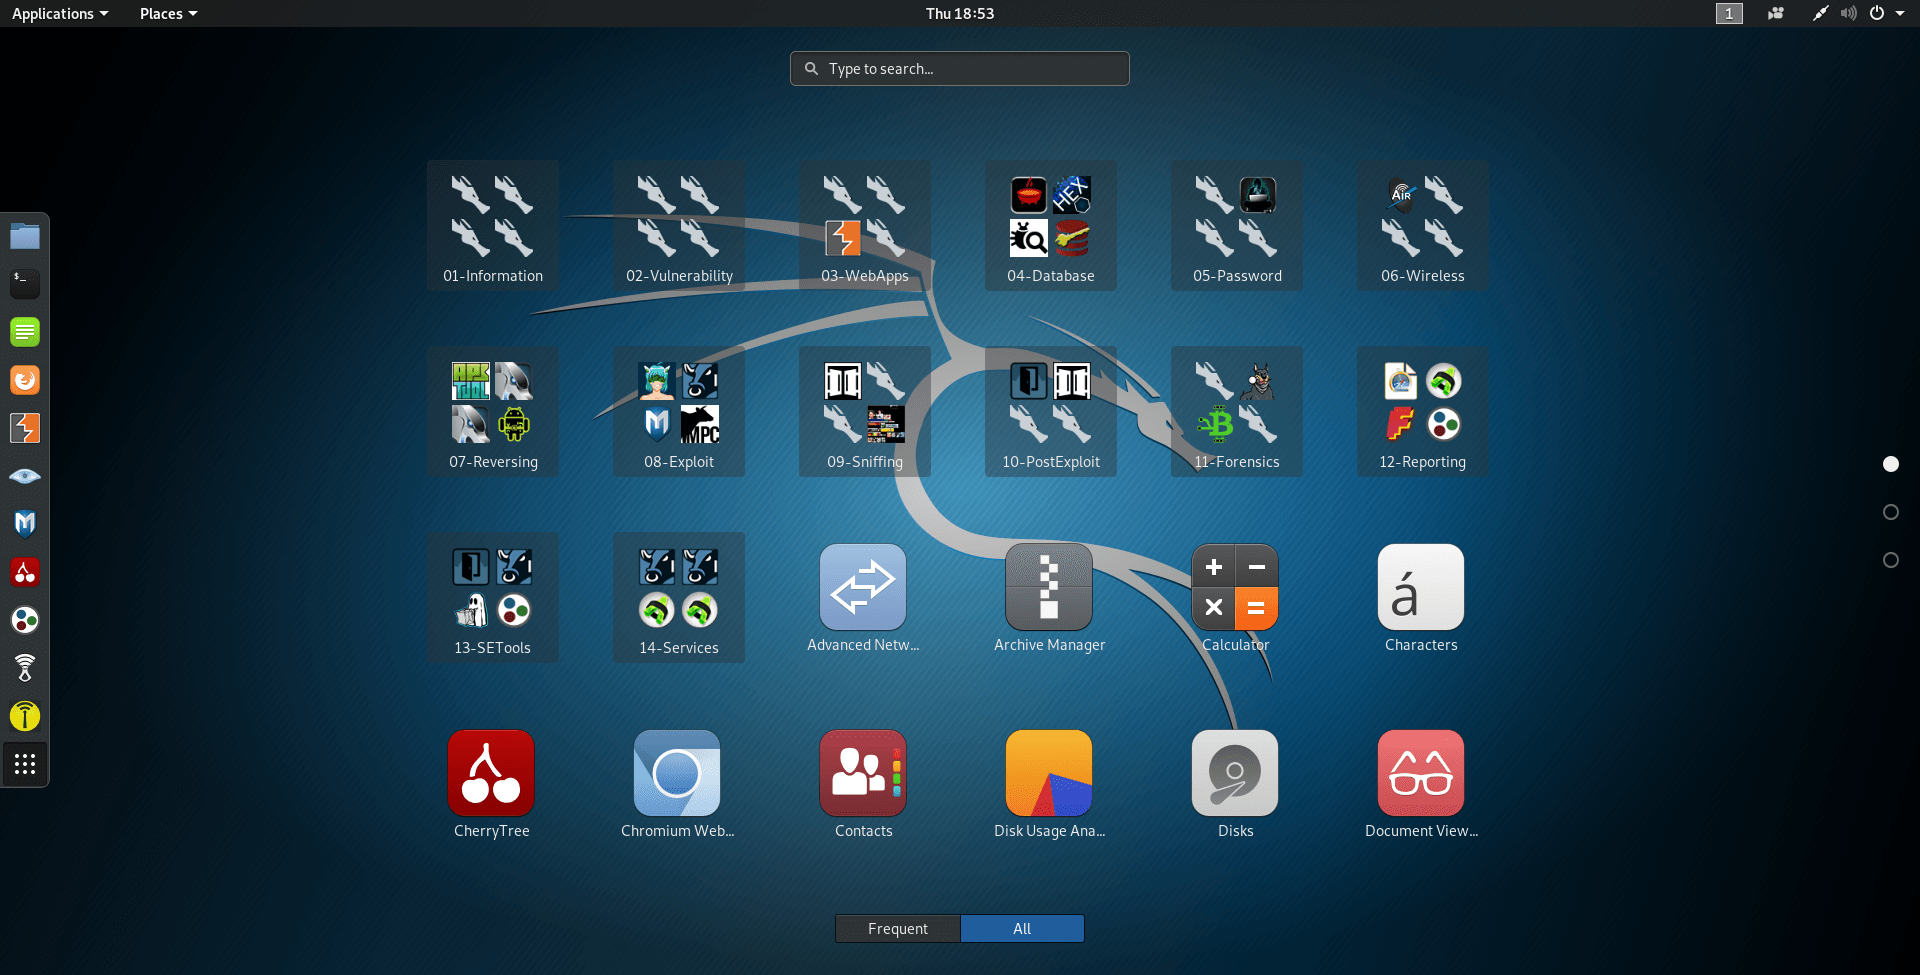Launch Archive Manager
Viewport: 1920px width, 975px height.
point(1049,598)
